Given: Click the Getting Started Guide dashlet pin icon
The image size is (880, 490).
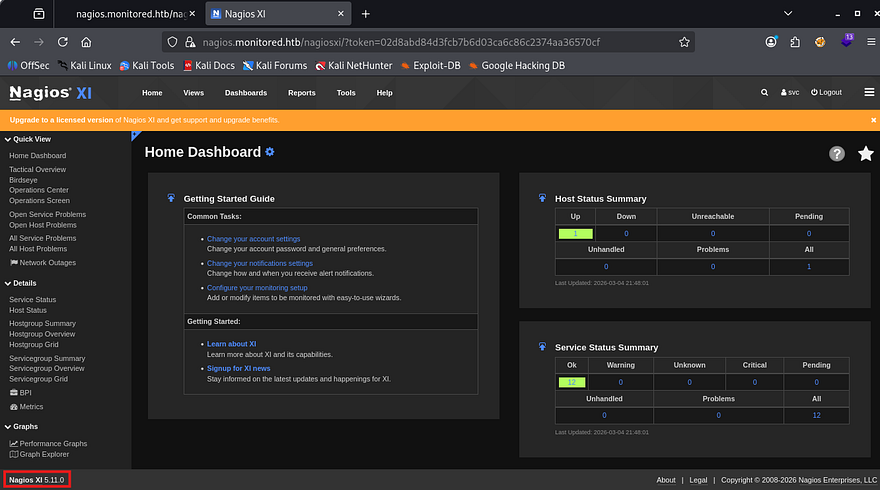Looking at the screenshot, I should [171, 198].
